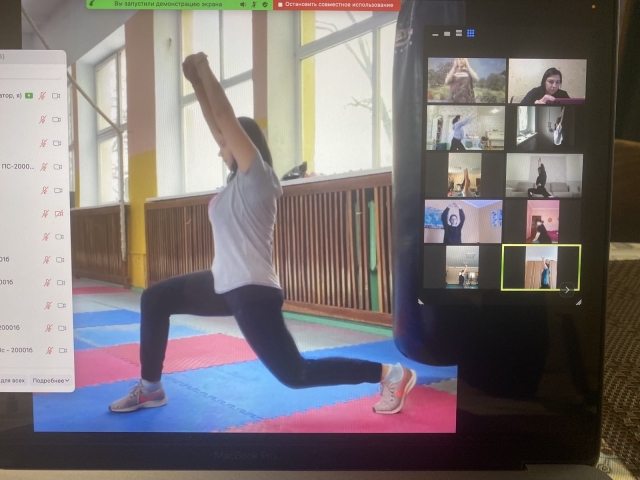
Task: Toggle microphone in the organizer (я) row
Action: coord(42,96)
